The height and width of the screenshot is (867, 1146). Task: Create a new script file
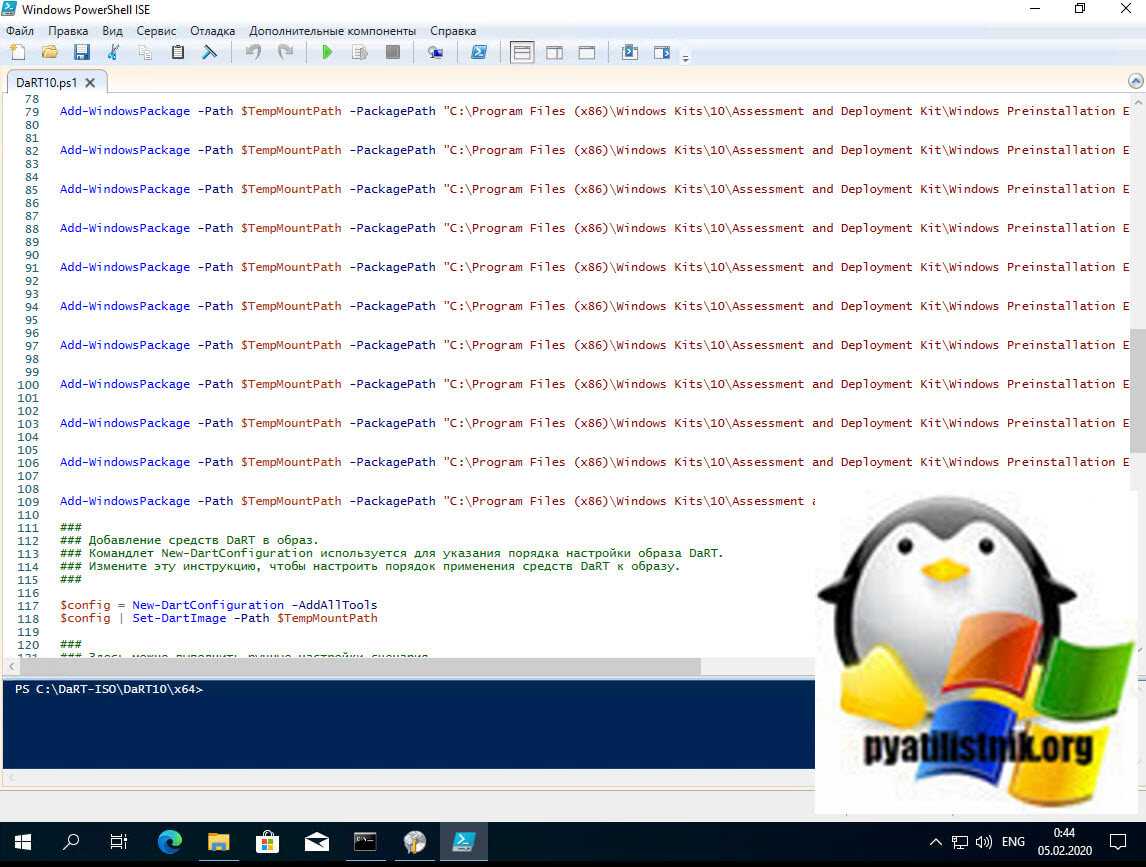point(17,53)
